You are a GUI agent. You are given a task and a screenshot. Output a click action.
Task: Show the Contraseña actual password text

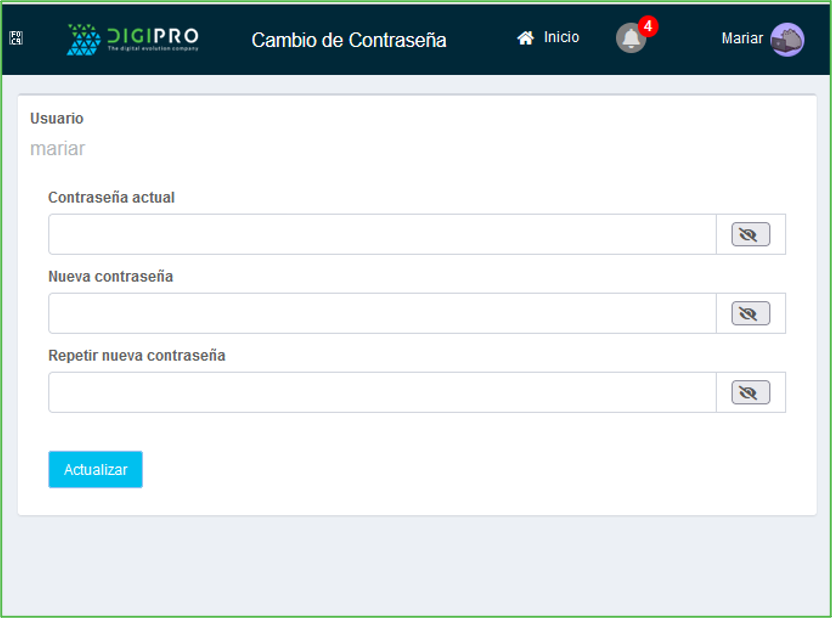[x=750, y=235]
